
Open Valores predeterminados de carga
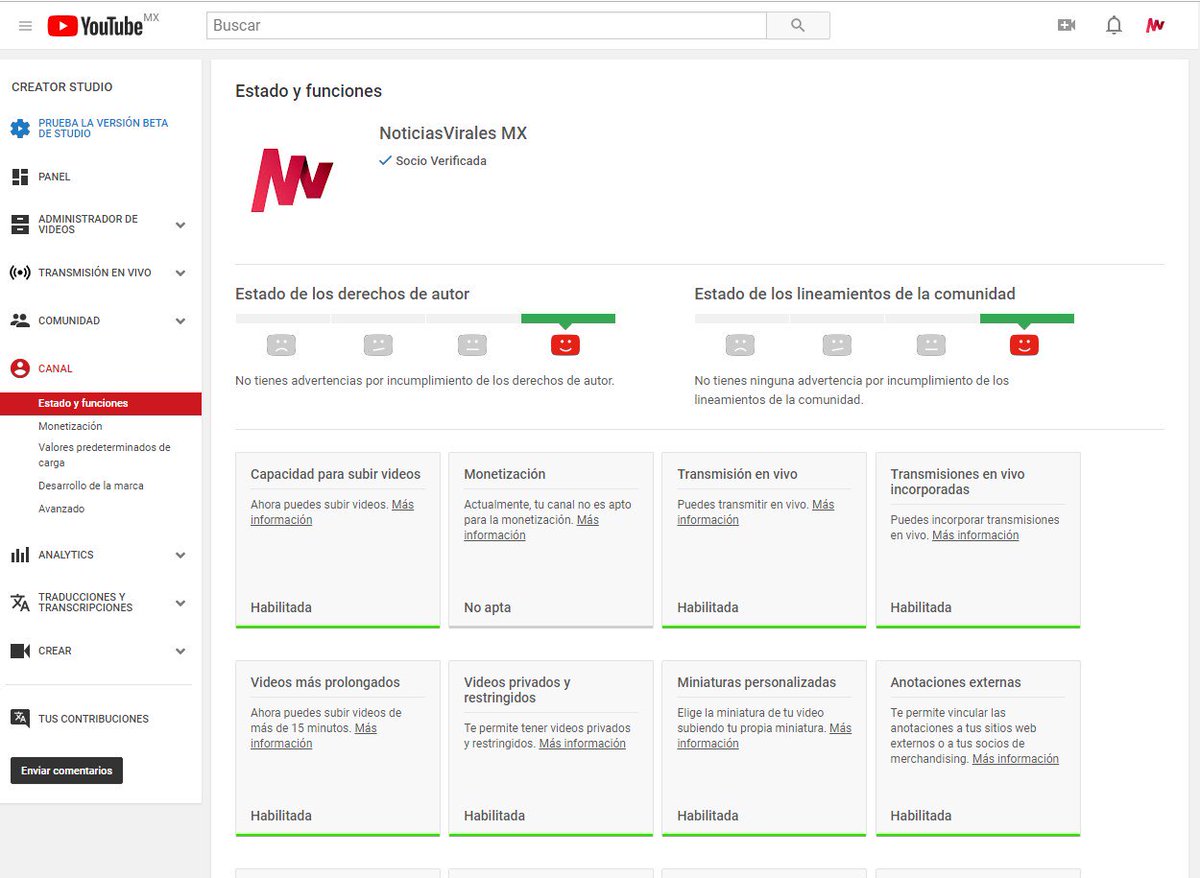pyautogui.click(x=104, y=455)
